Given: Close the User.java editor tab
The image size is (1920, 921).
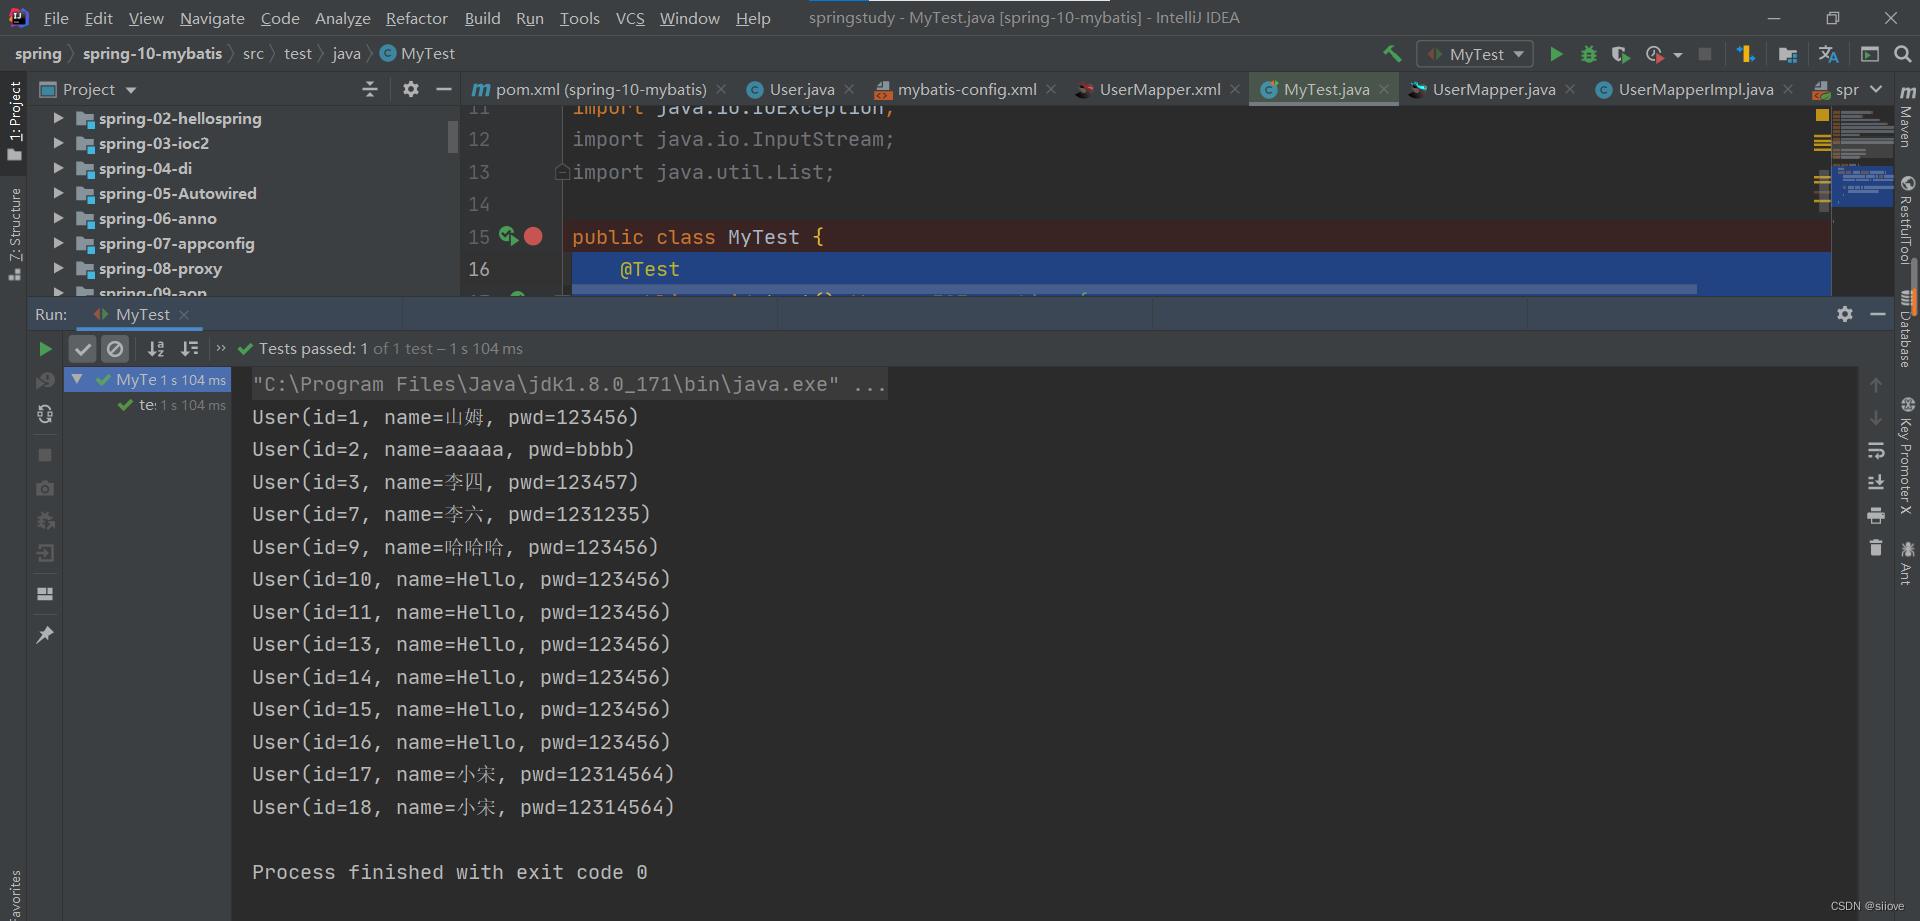Looking at the screenshot, I should pos(849,89).
